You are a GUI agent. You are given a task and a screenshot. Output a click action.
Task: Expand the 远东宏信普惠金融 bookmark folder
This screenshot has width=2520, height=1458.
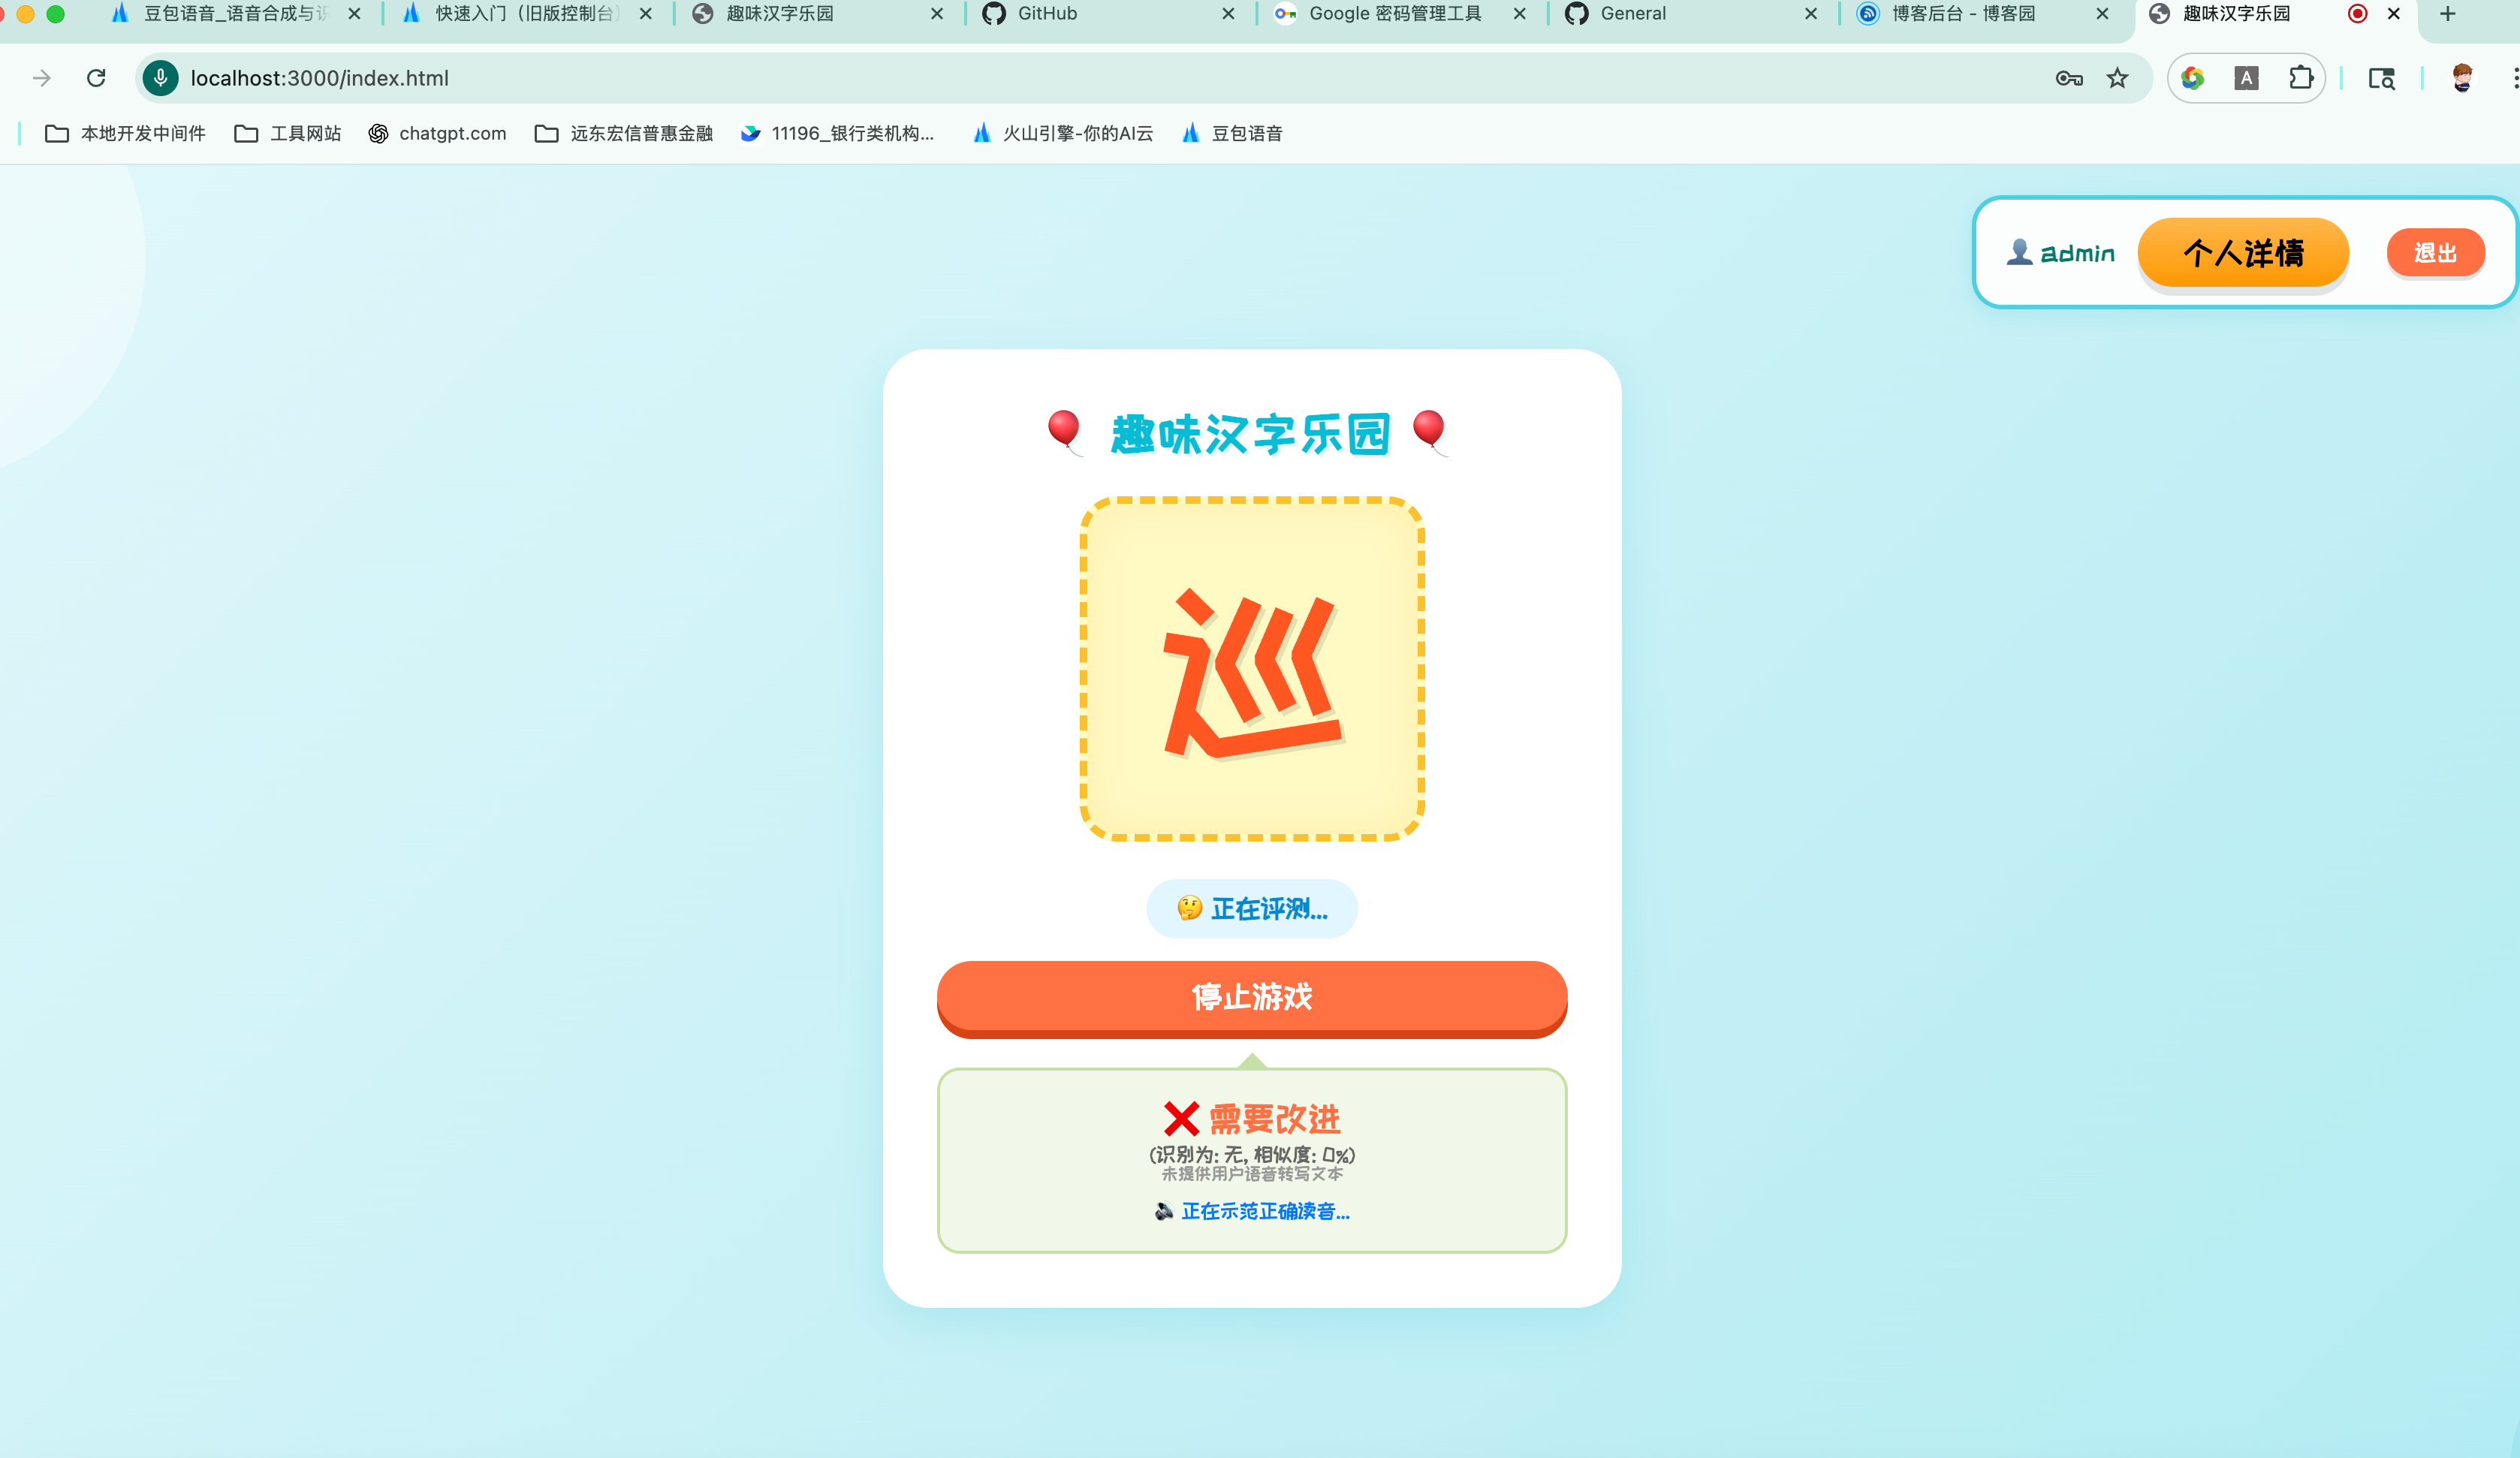click(623, 133)
